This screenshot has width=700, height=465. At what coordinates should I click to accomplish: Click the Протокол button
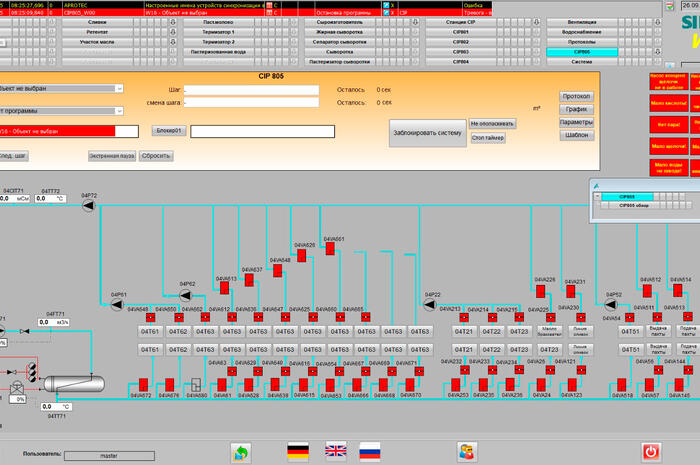click(576, 96)
